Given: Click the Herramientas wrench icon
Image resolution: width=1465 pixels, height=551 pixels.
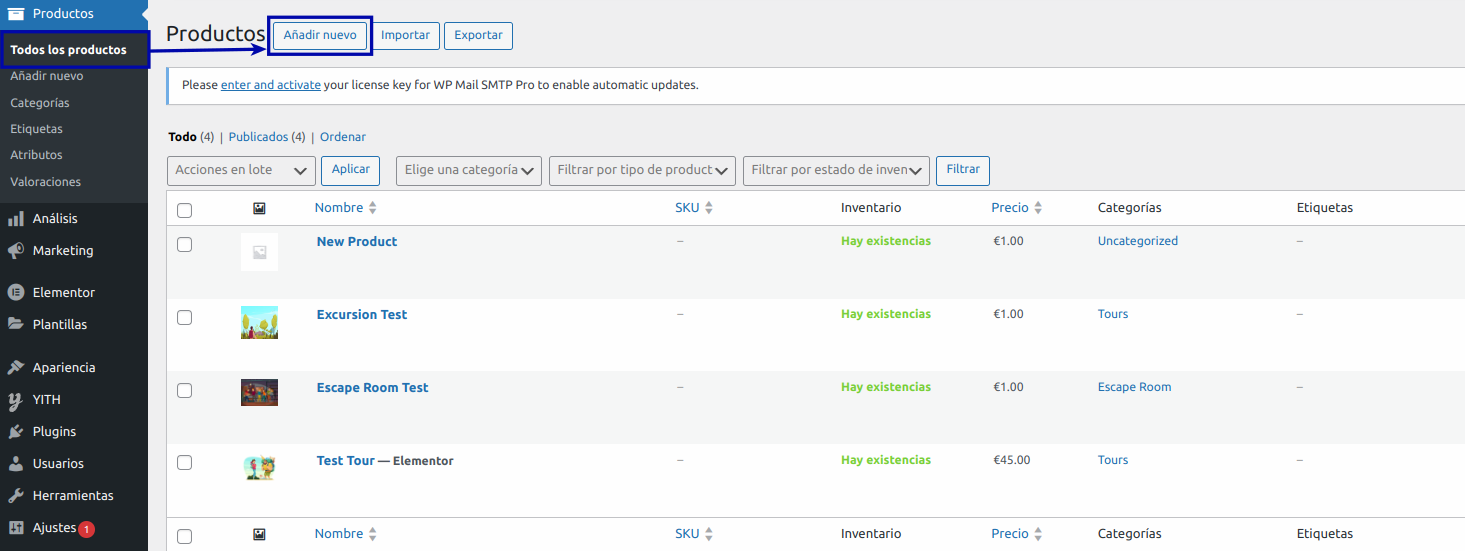Looking at the screenshot, I should pyautogui.click(x=16, y=496).
